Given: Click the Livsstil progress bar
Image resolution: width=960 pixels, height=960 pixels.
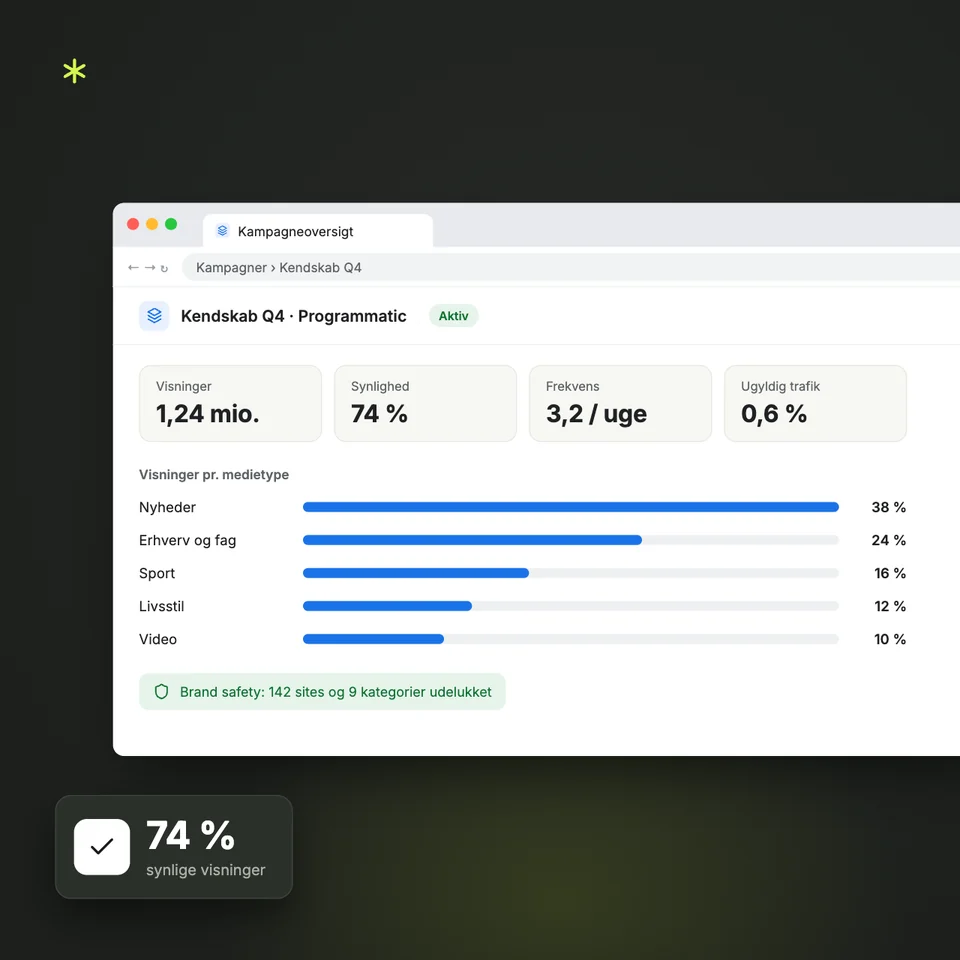Looking at the screenshot, I should (x=571, y=606).
